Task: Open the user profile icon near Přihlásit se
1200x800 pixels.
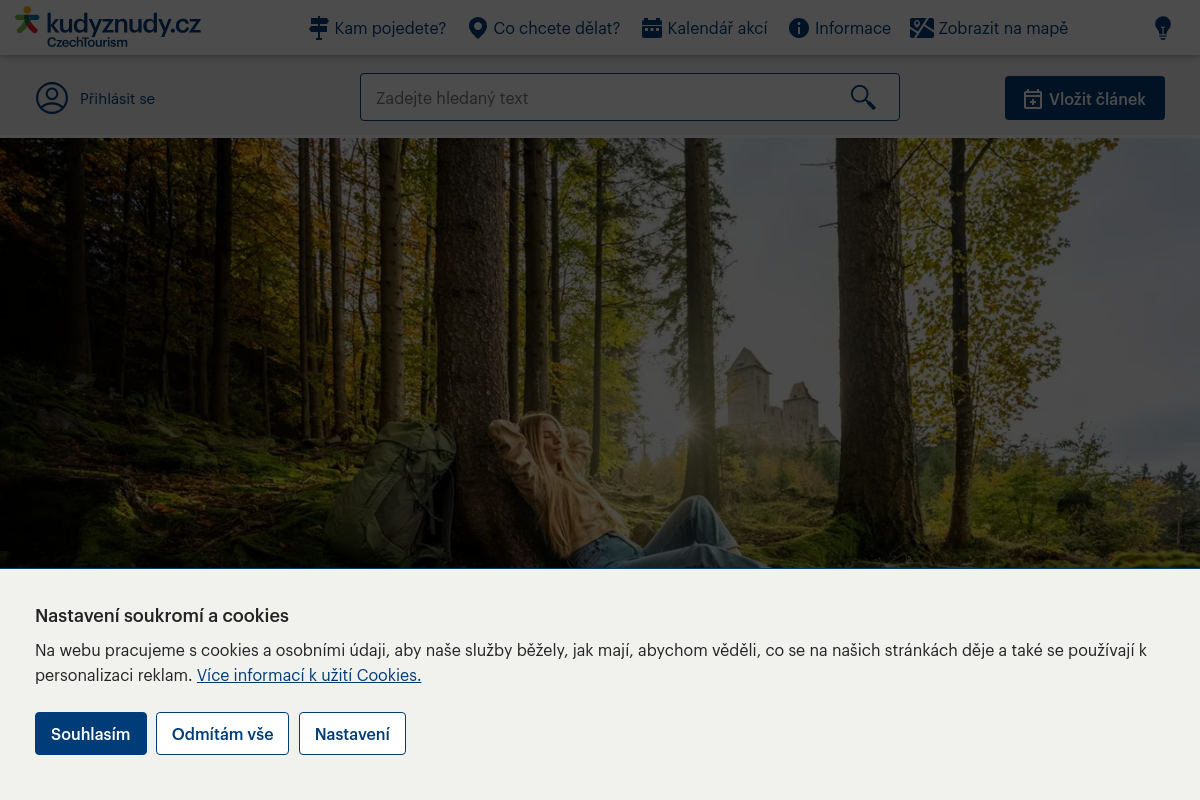Action: (x=52, y=98)
